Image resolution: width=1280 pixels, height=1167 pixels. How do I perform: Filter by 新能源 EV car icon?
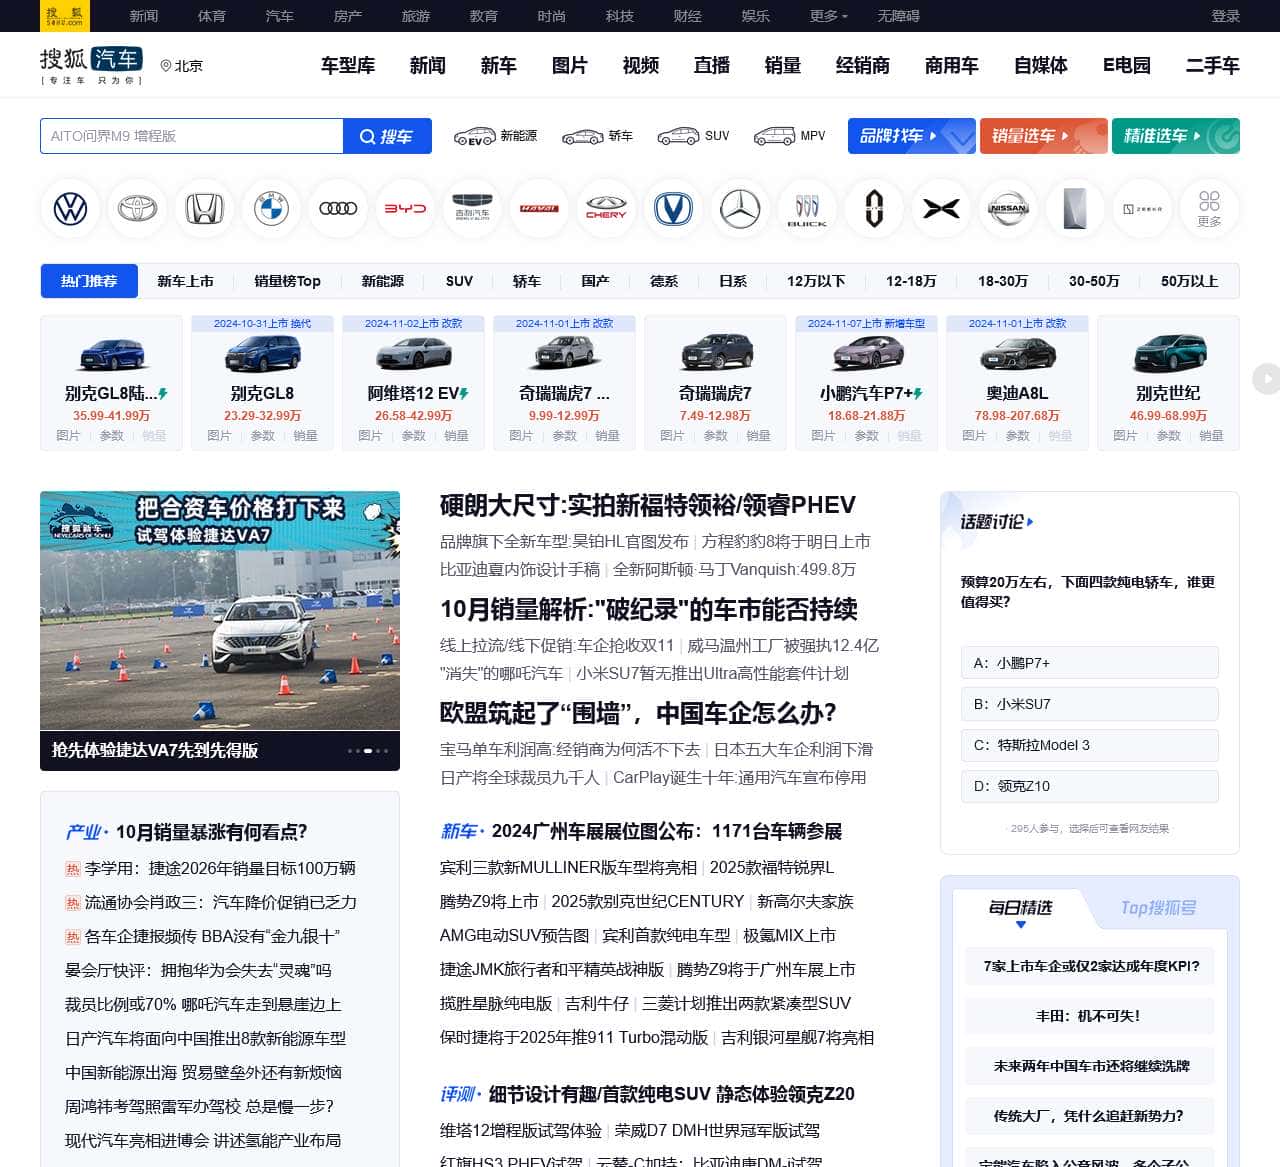495,136
